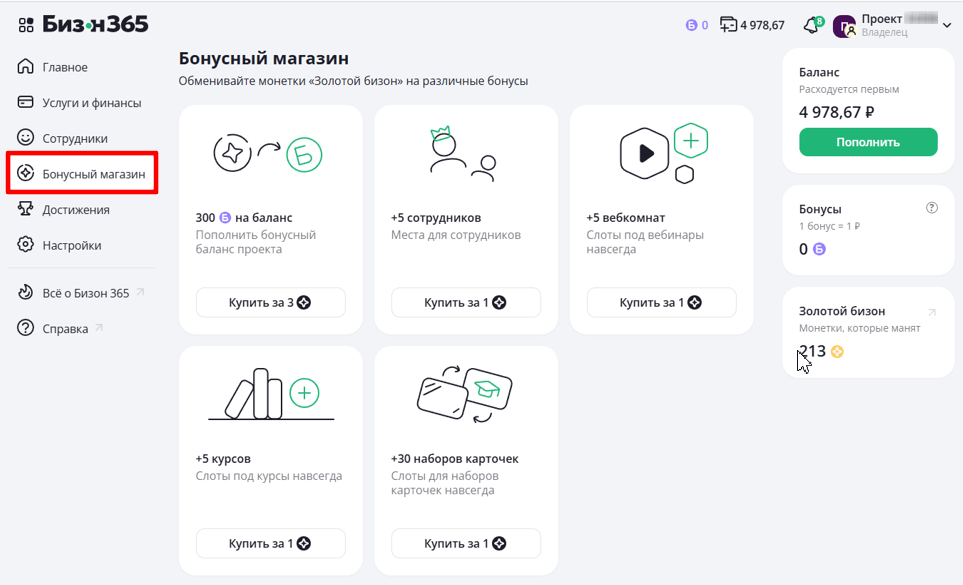
Task: Open the Справка external link
Action: (x=65, y=328)
